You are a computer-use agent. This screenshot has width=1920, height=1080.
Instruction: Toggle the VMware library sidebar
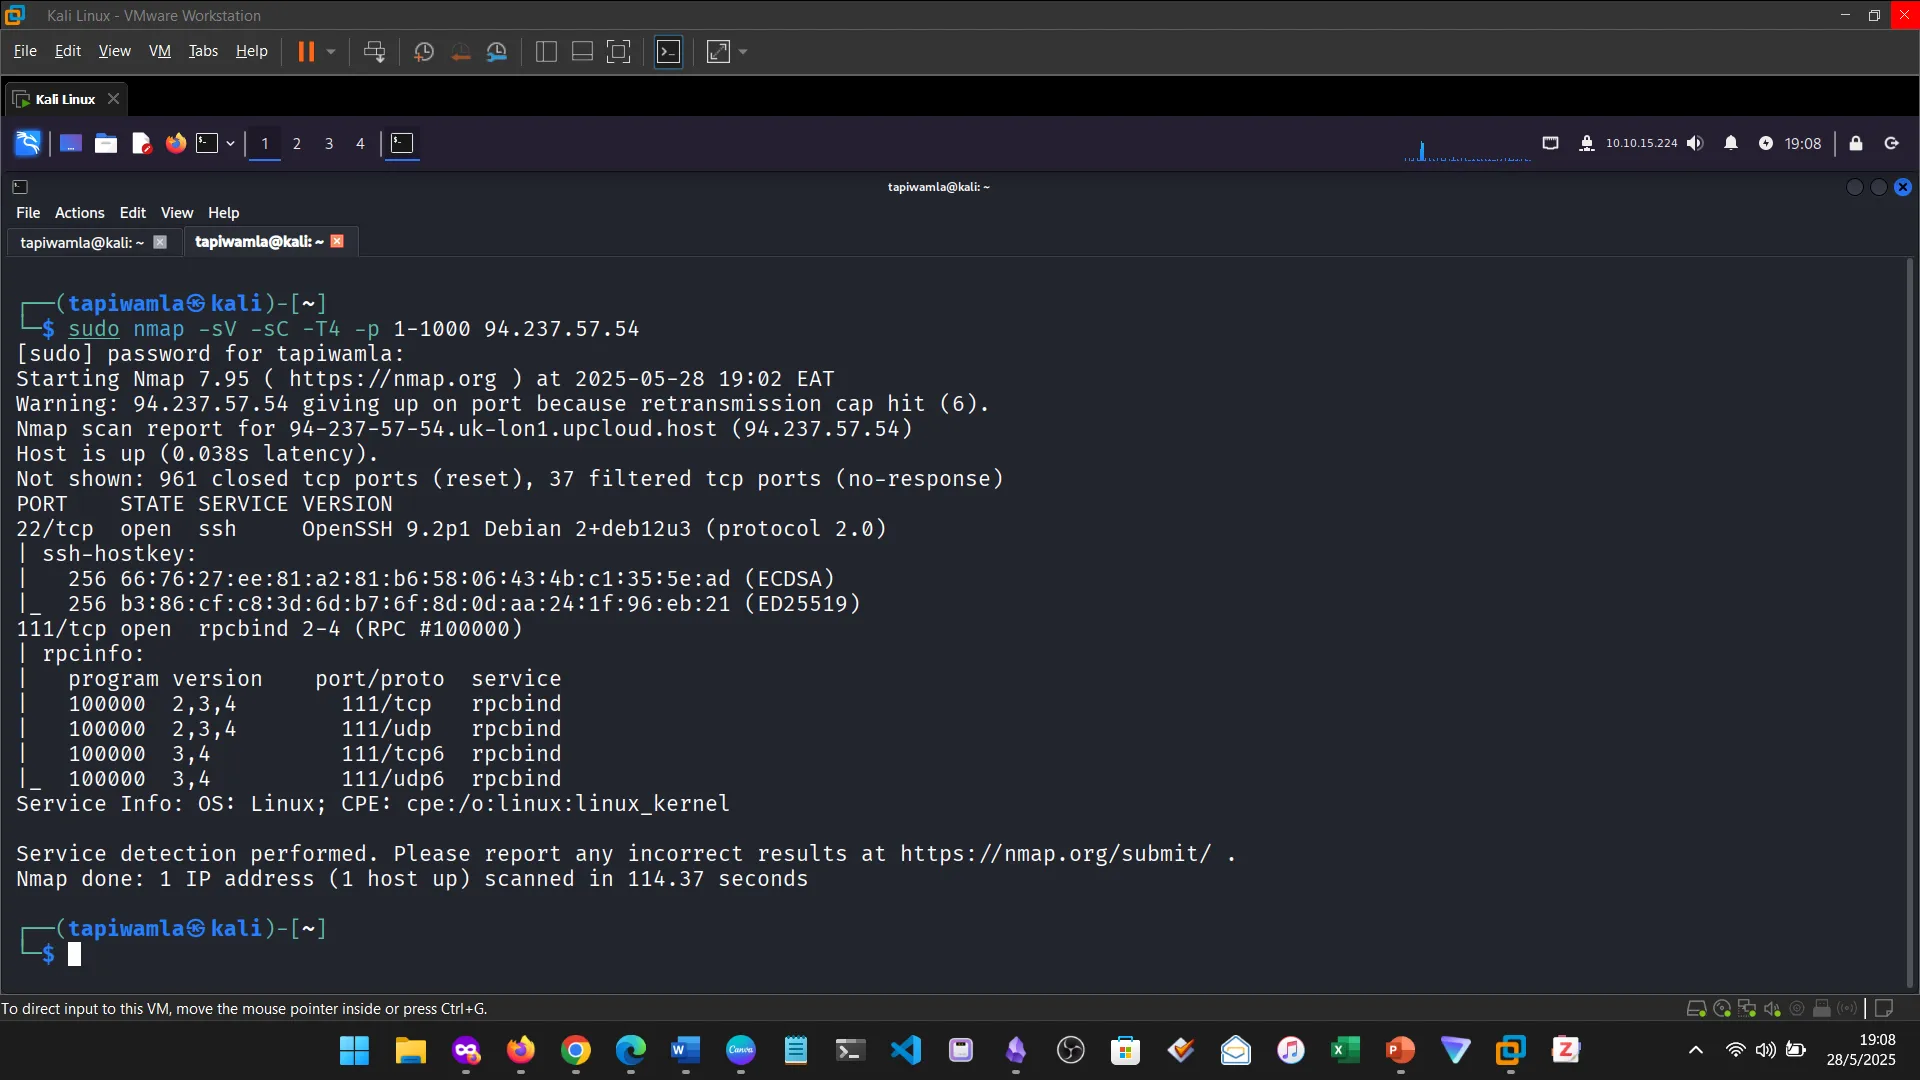click(x=545, y=51)
